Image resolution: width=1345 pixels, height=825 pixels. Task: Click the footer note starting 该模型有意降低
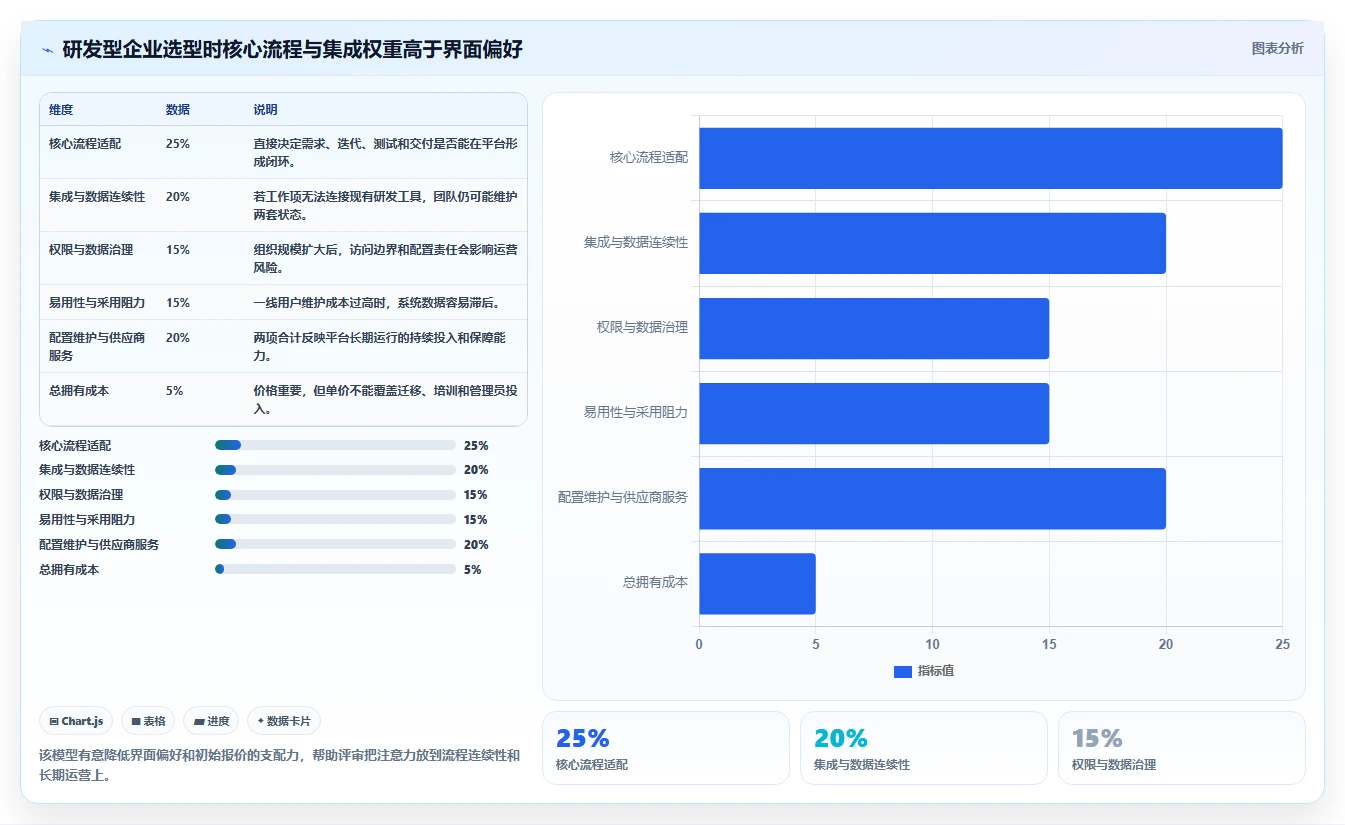pos(280,765)
